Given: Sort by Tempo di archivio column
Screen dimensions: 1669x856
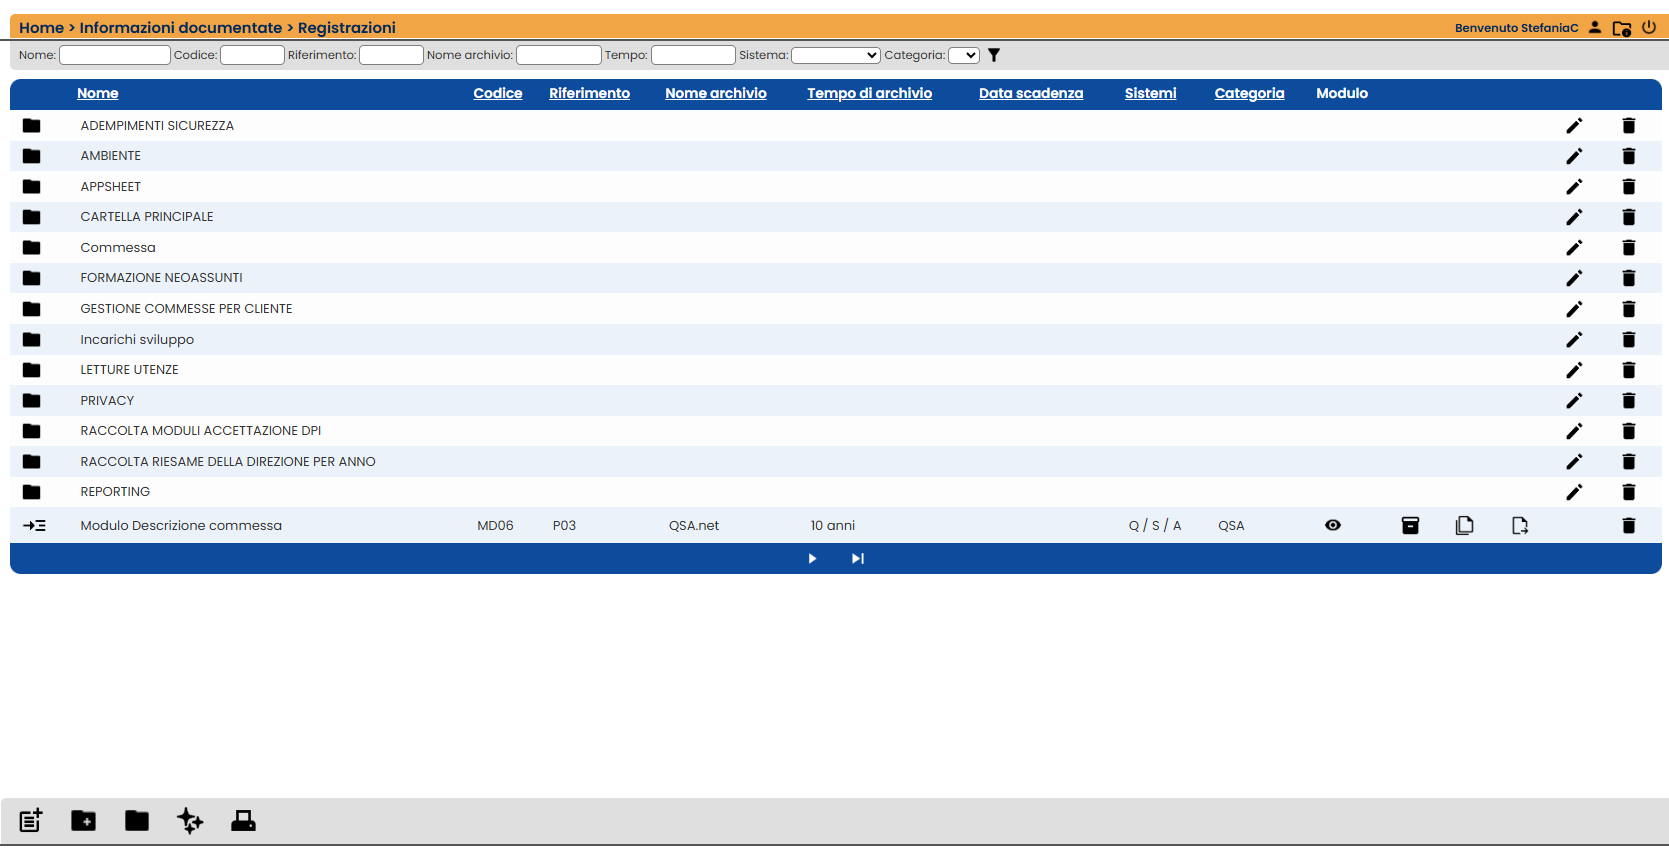Looking at the screenshot, I should coord(870,93).
